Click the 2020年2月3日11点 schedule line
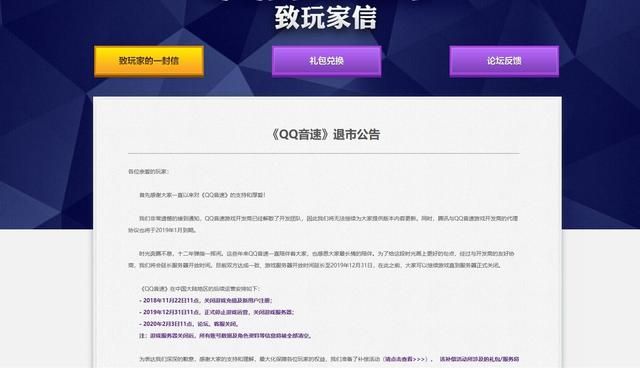The image size is (640, 368). (189, 324)
